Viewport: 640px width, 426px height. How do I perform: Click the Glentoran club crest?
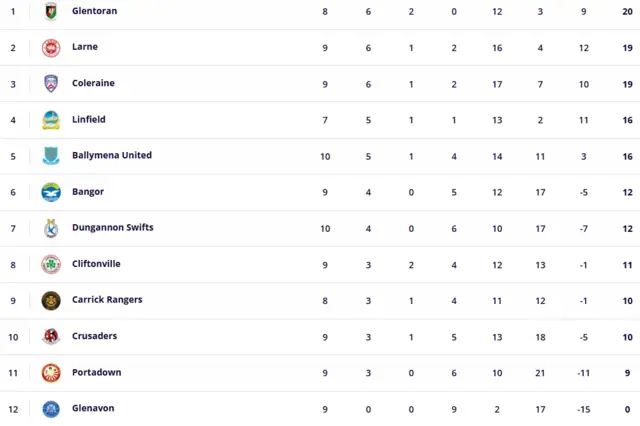[x=51, y=12]
